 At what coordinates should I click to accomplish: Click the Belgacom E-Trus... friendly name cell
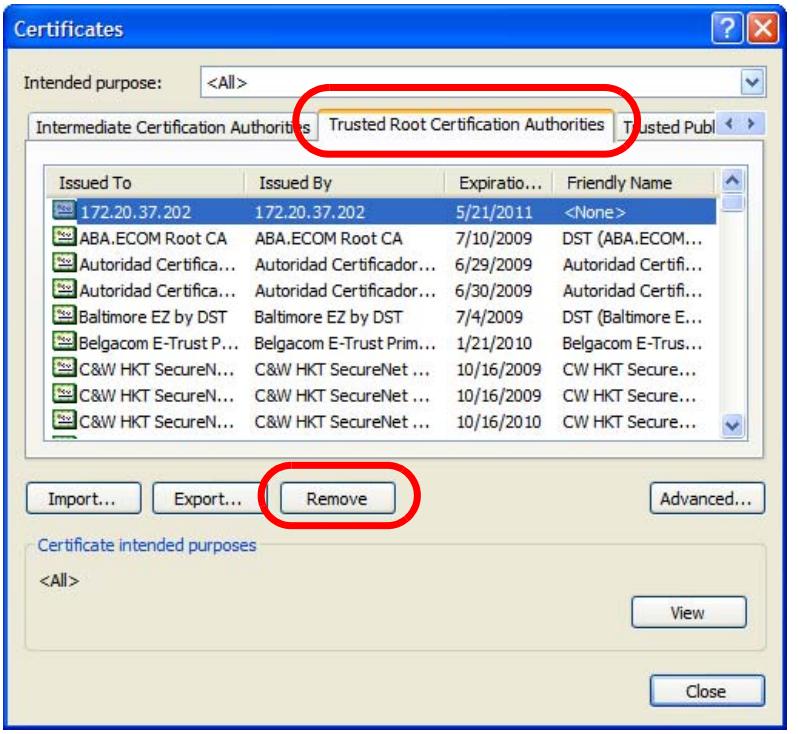click(x=632, y=344)
